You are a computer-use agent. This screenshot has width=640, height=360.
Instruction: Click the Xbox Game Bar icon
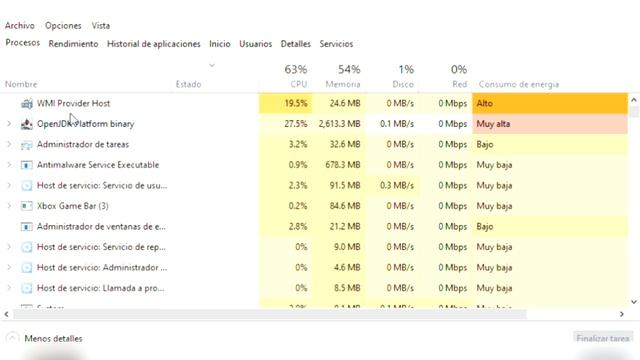tap(27, 206)
